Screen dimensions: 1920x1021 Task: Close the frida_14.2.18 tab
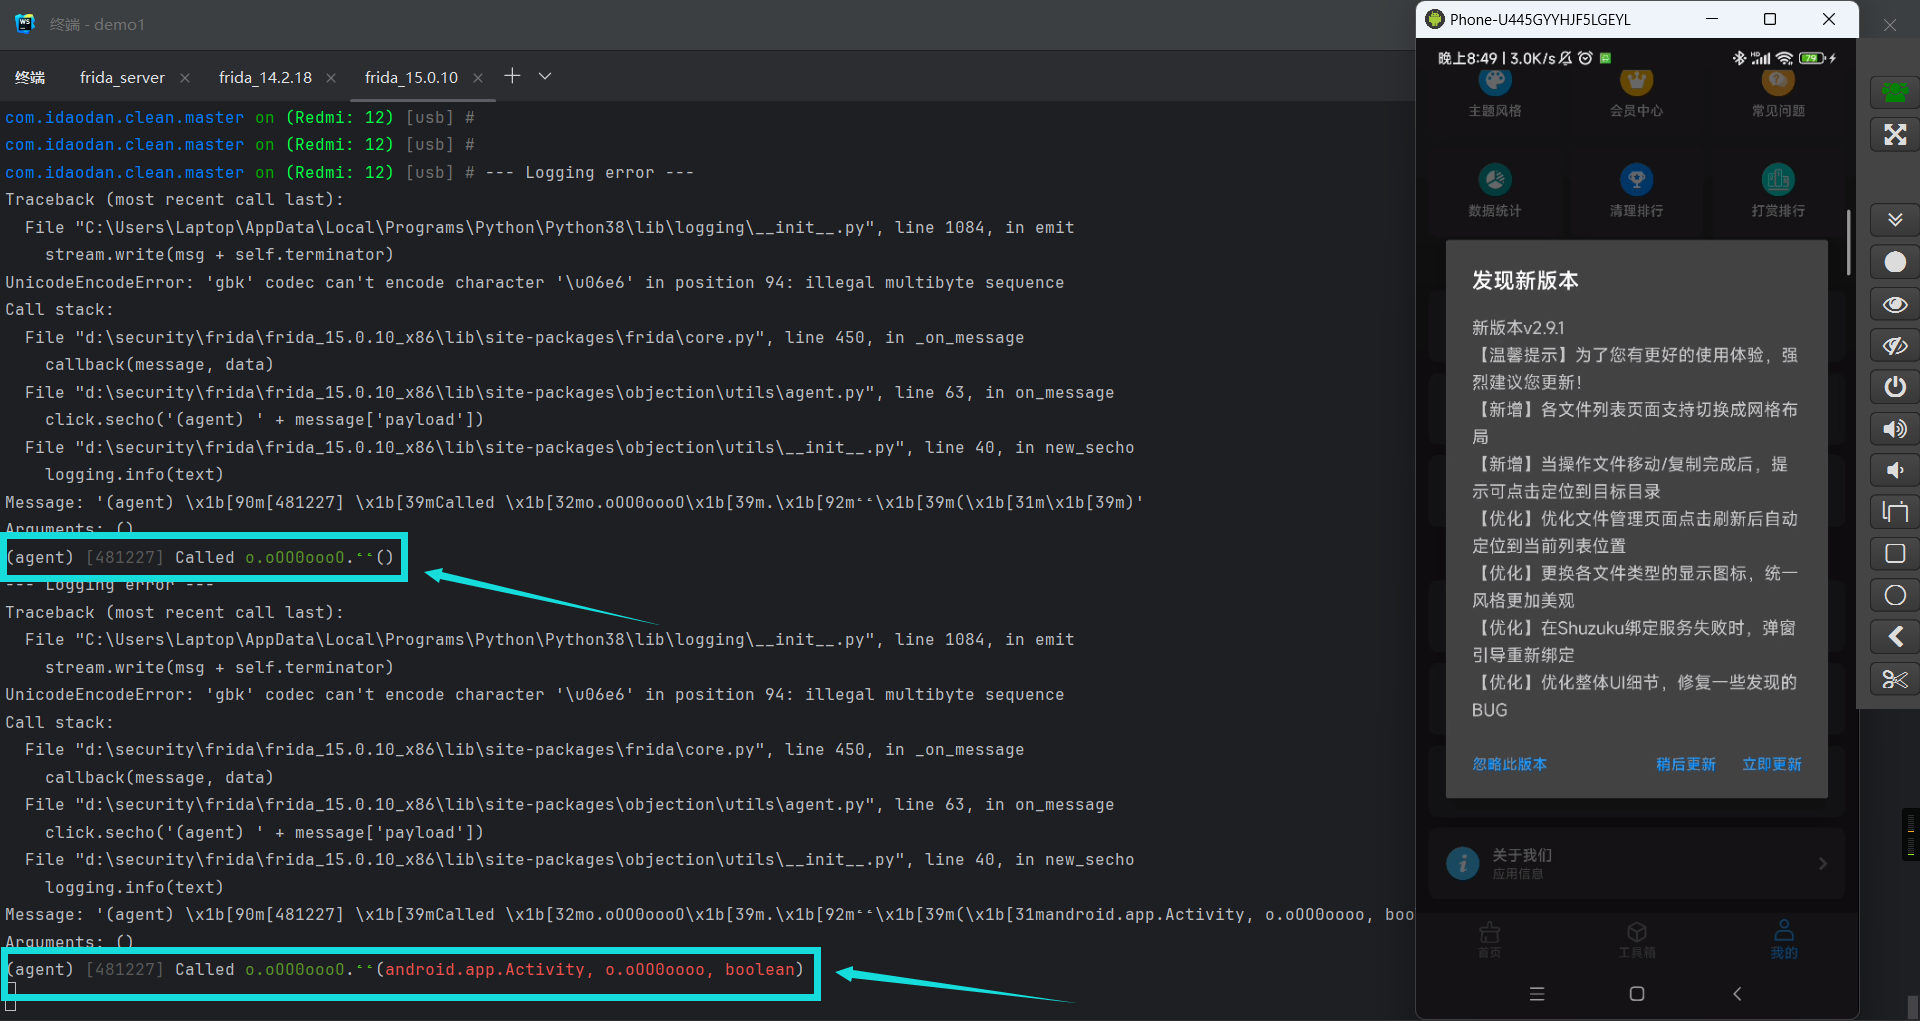point(331,78)
